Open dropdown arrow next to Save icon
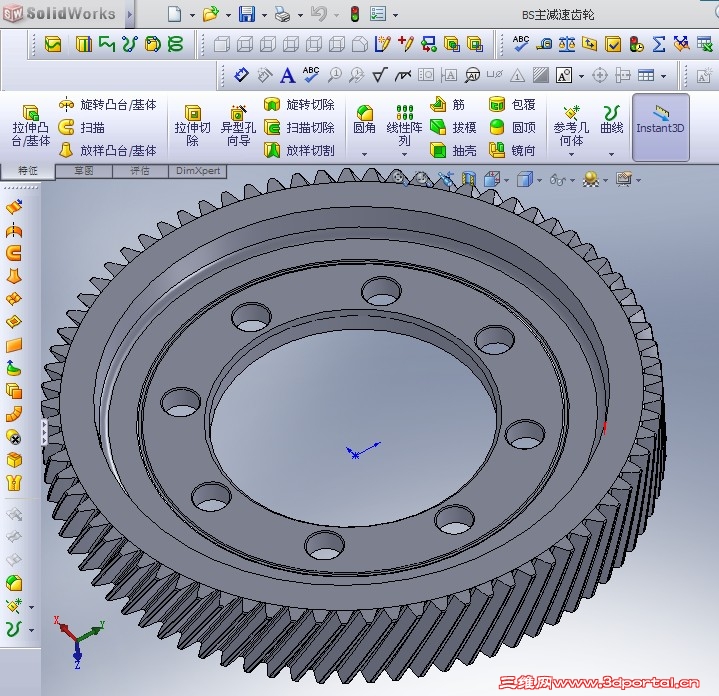719x696 pixels. (264, 15)
